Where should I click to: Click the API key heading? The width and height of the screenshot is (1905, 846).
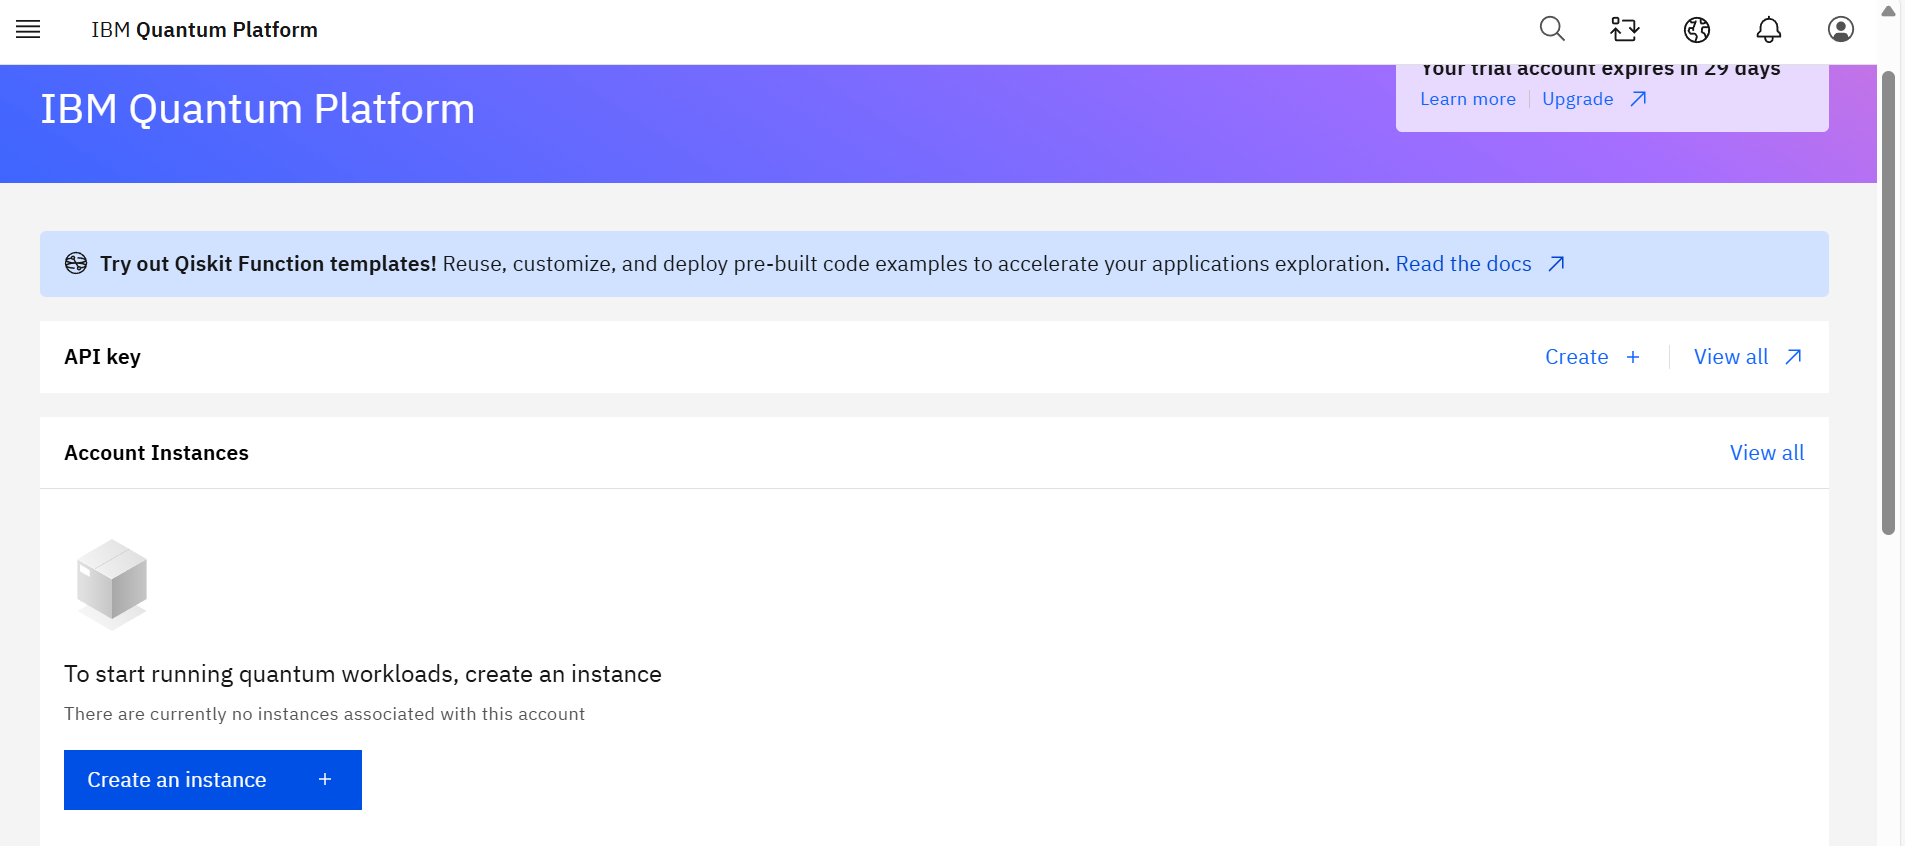coord(103,357)
